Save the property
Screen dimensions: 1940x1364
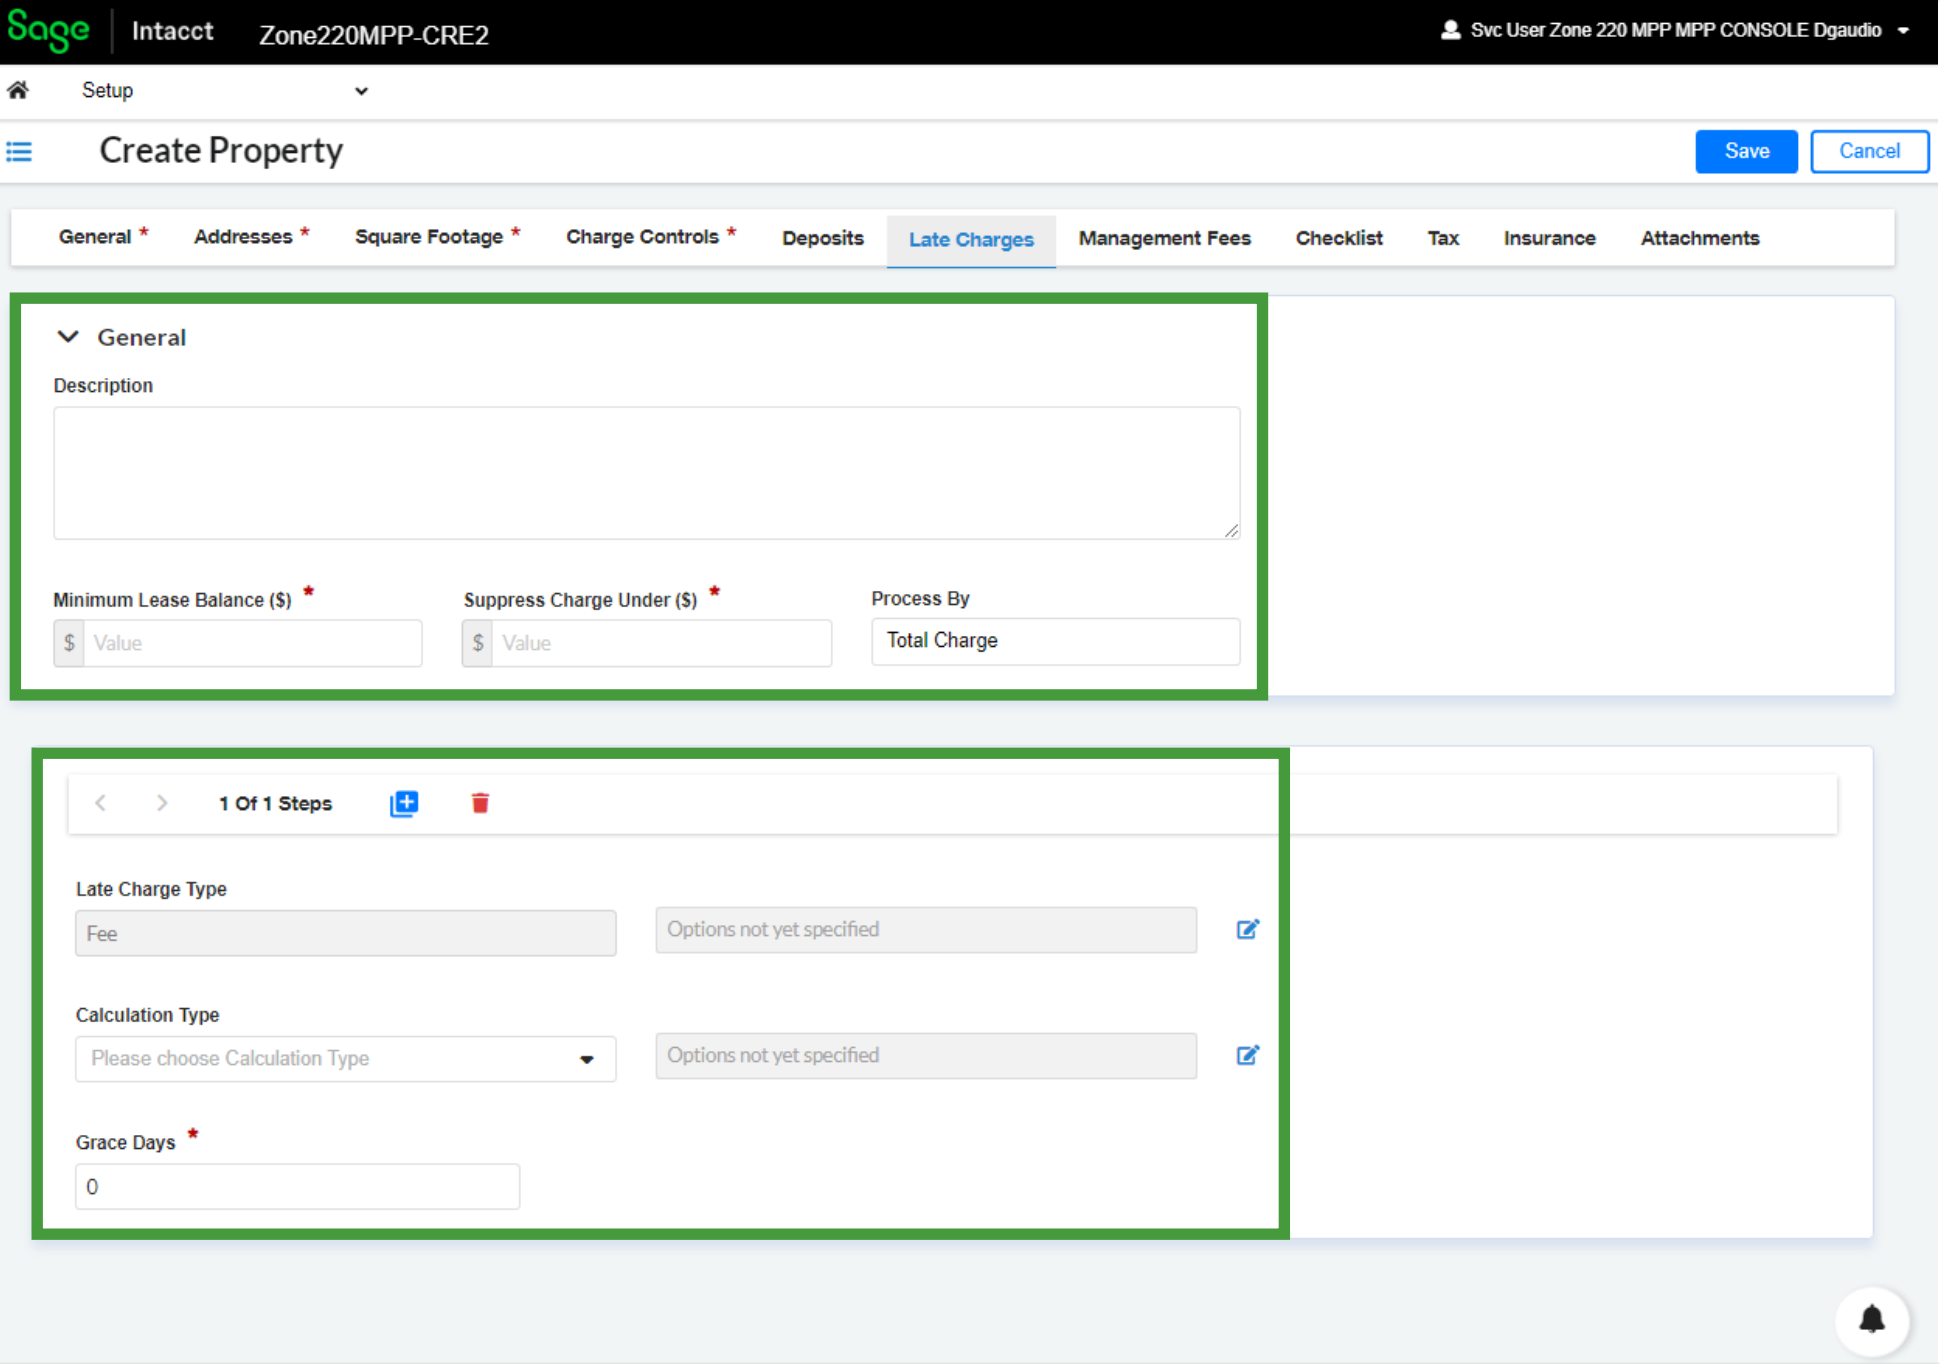(x=1747, y=151)
